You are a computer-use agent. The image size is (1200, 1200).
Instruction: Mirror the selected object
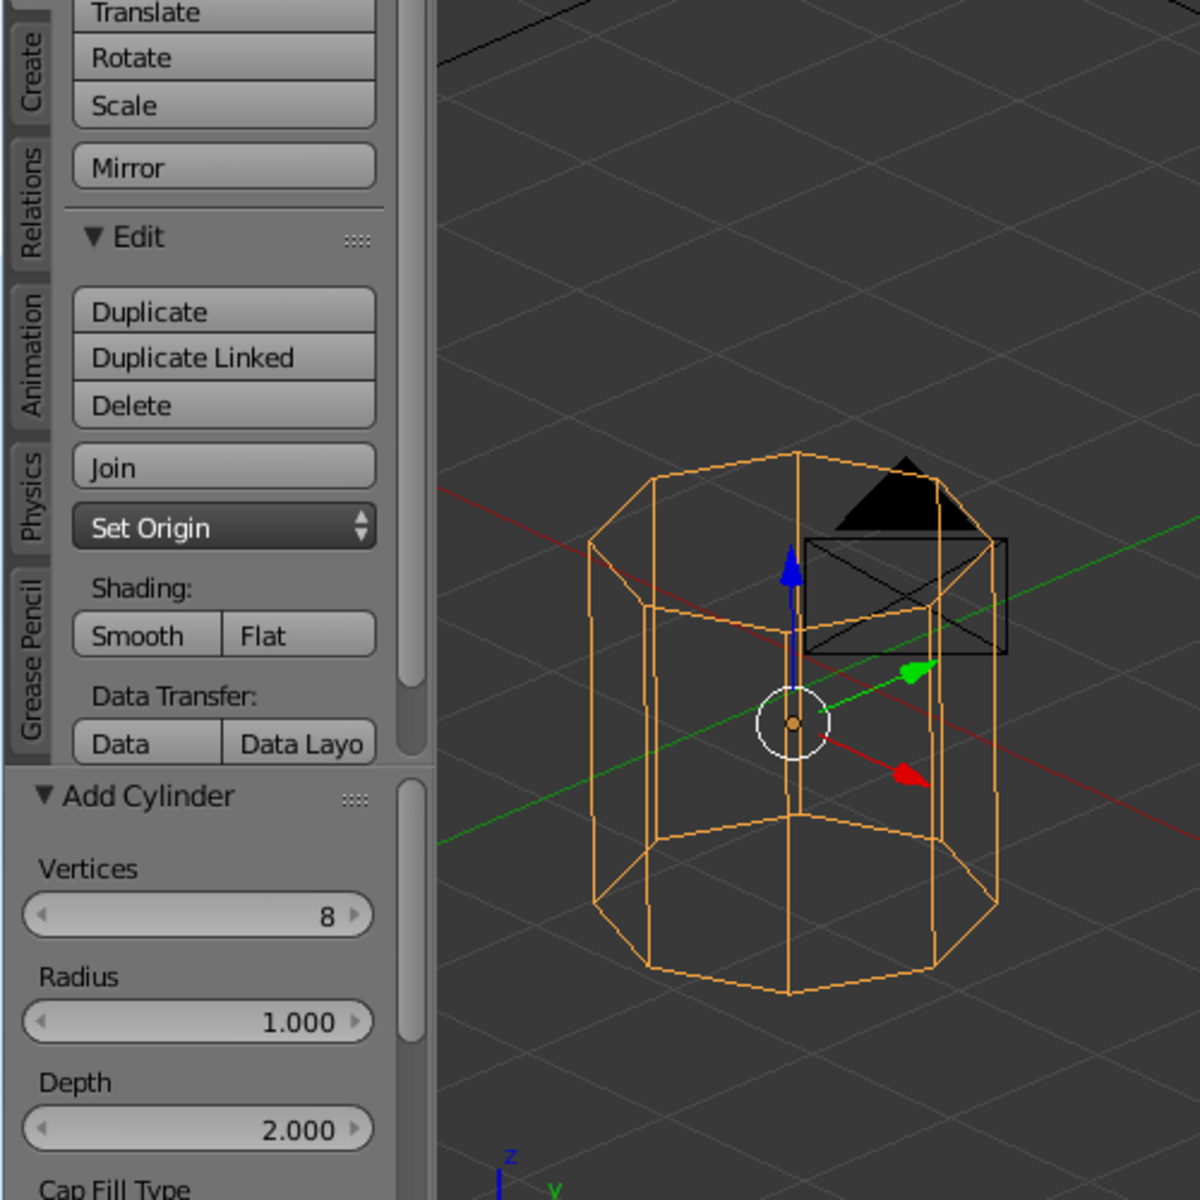point(223,167)
